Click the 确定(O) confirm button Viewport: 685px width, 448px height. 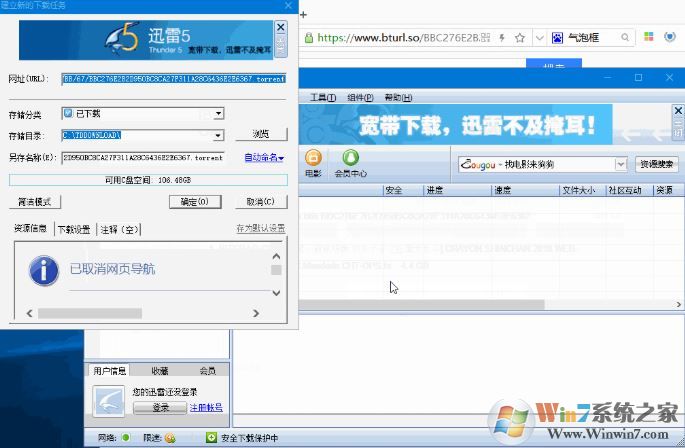195,201
